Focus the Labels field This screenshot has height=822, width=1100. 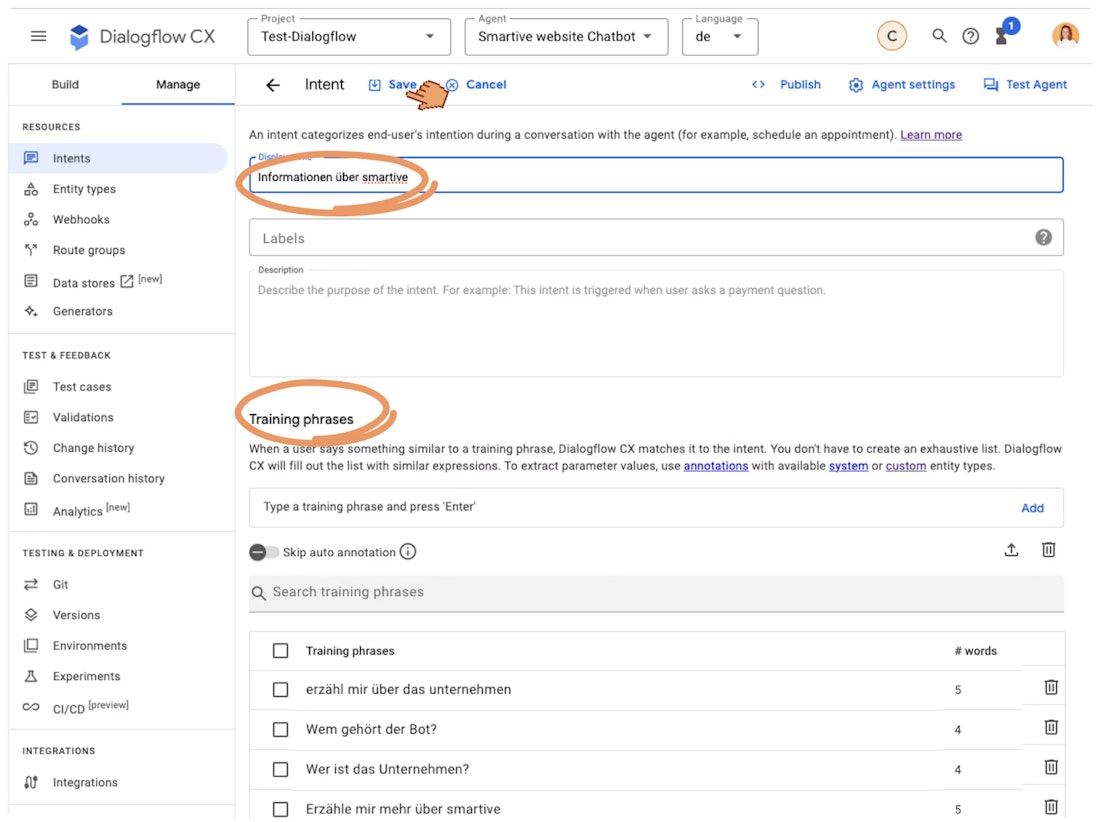pos(656,238)
